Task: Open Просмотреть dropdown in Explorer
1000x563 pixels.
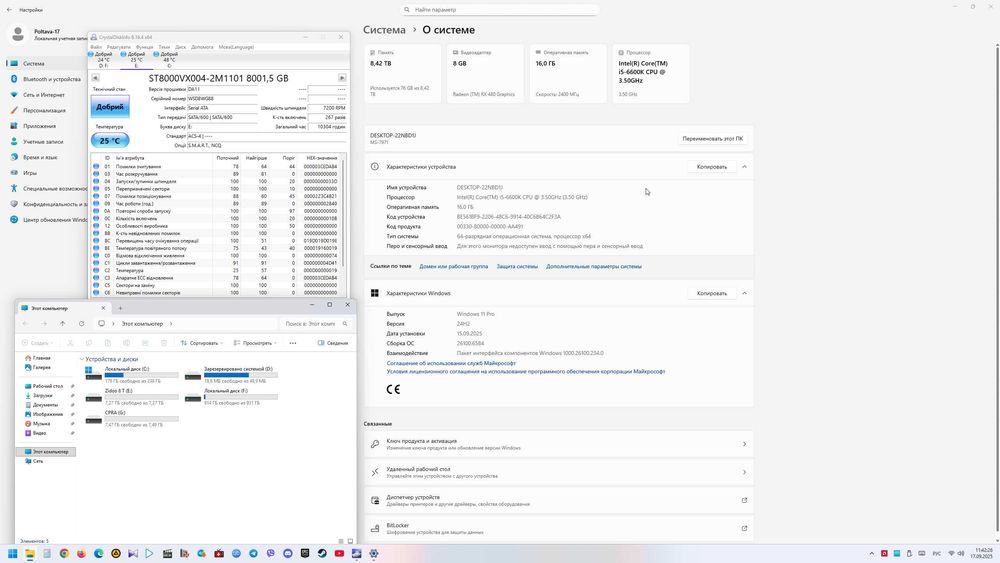Action: click(x=254, y=343)
